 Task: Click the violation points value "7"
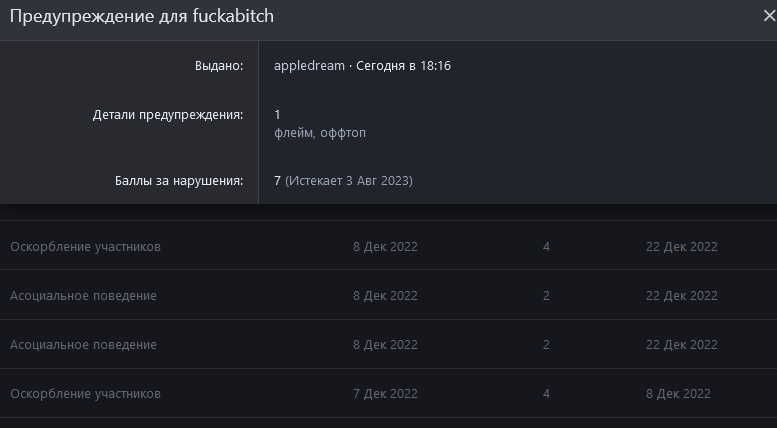click(277, 181)
